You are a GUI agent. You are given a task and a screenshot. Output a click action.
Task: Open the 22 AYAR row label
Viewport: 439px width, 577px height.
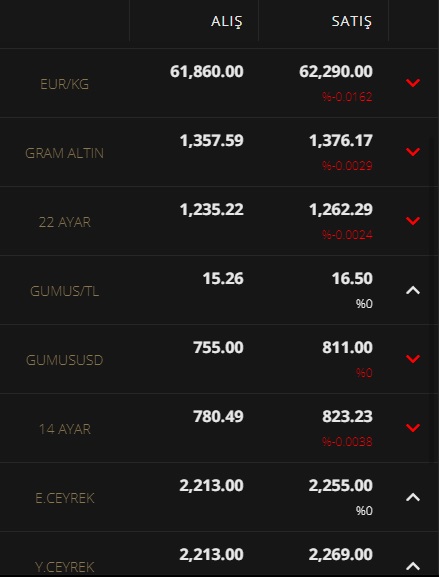click(65, 222)
